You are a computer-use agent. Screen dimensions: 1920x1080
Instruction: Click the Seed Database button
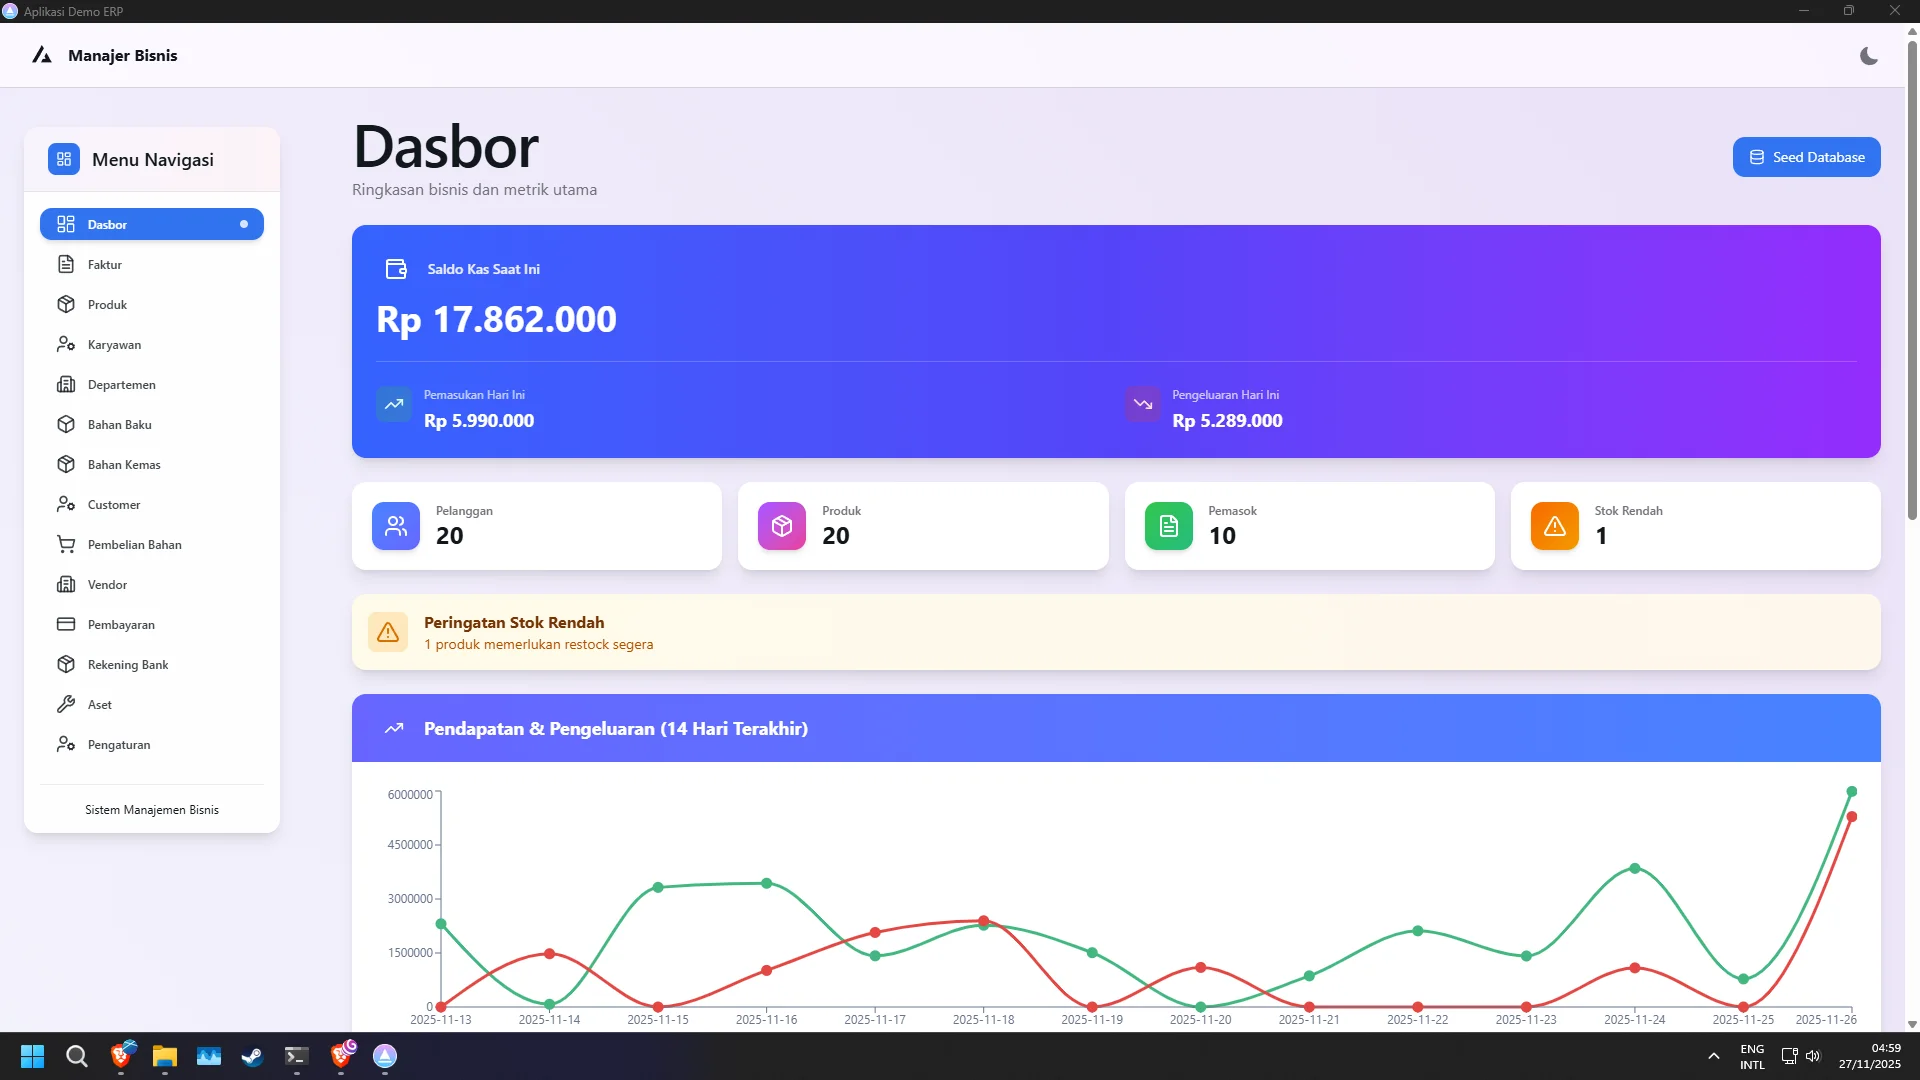[x=1806, y=157]
